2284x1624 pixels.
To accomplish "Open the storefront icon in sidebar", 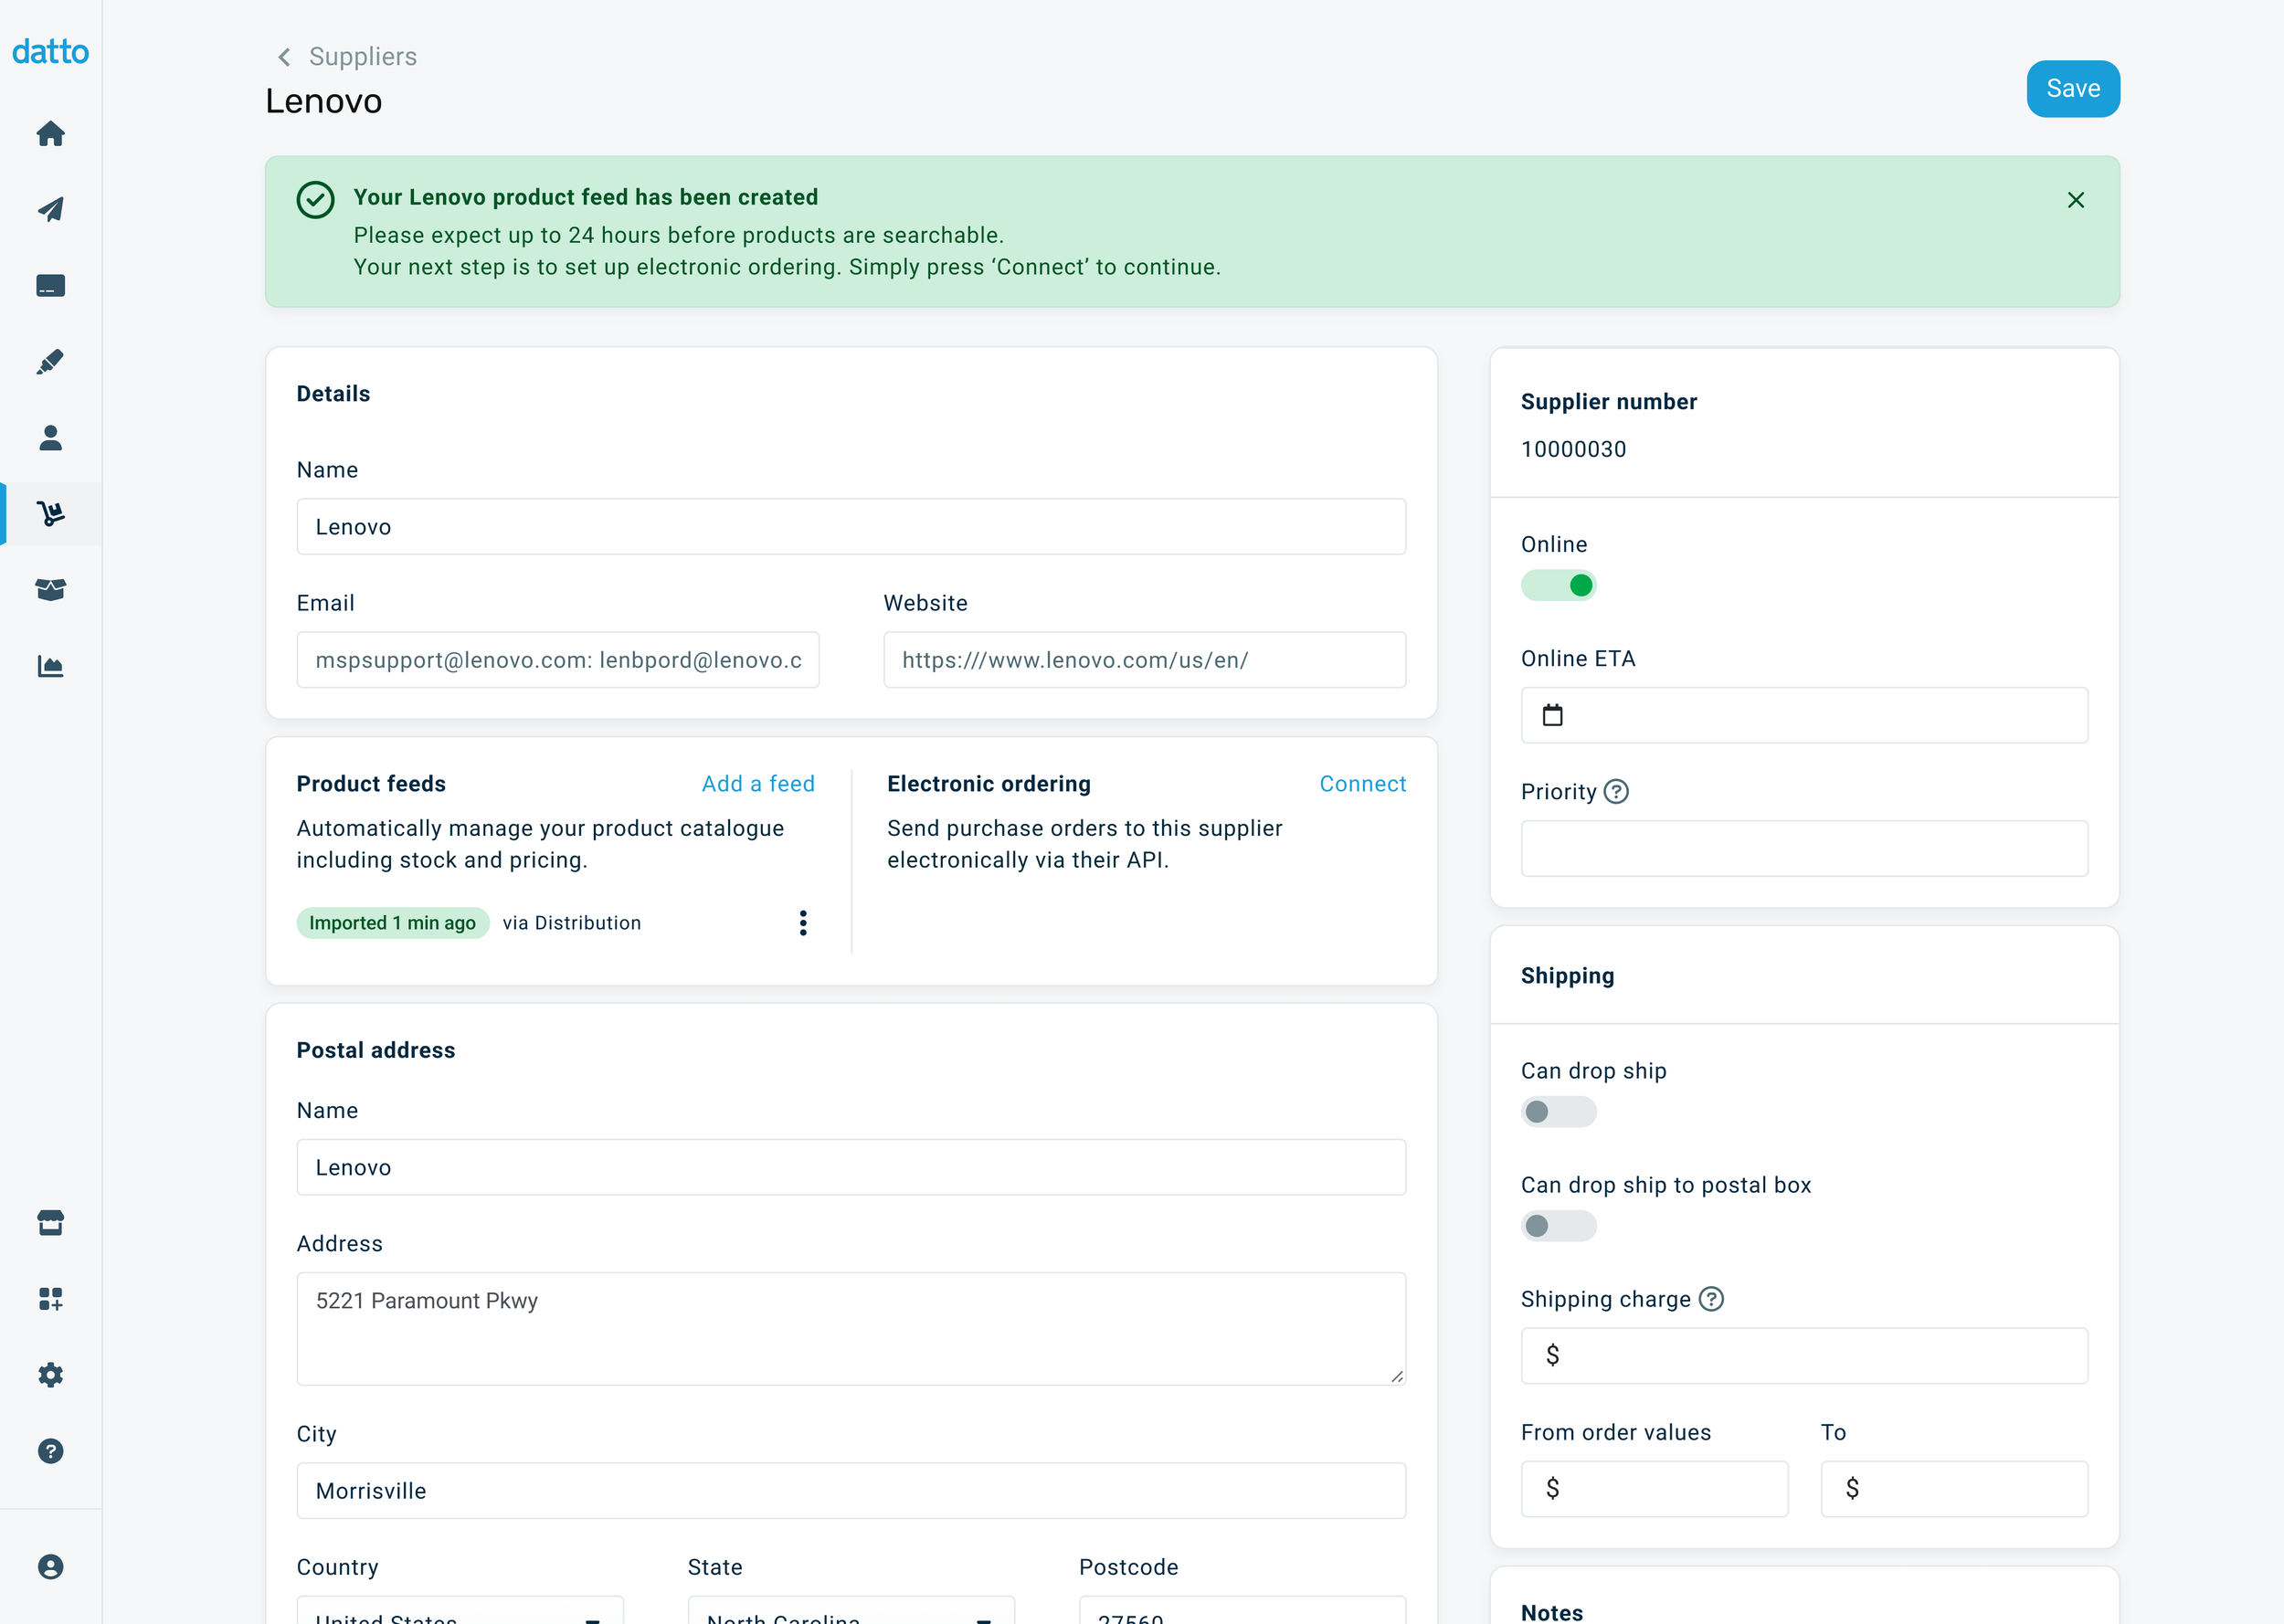I will (50, 1223).
